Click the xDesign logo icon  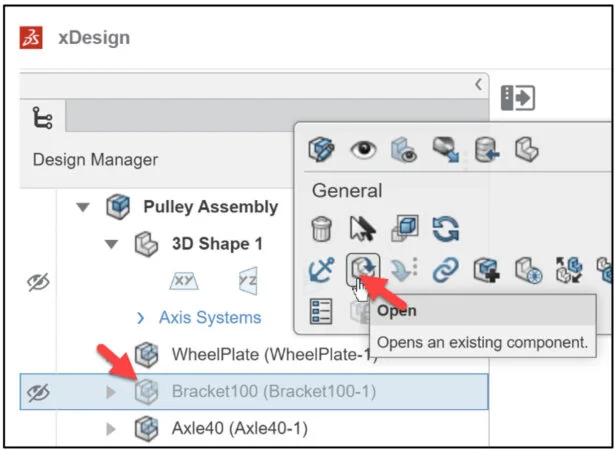[31, 38]
